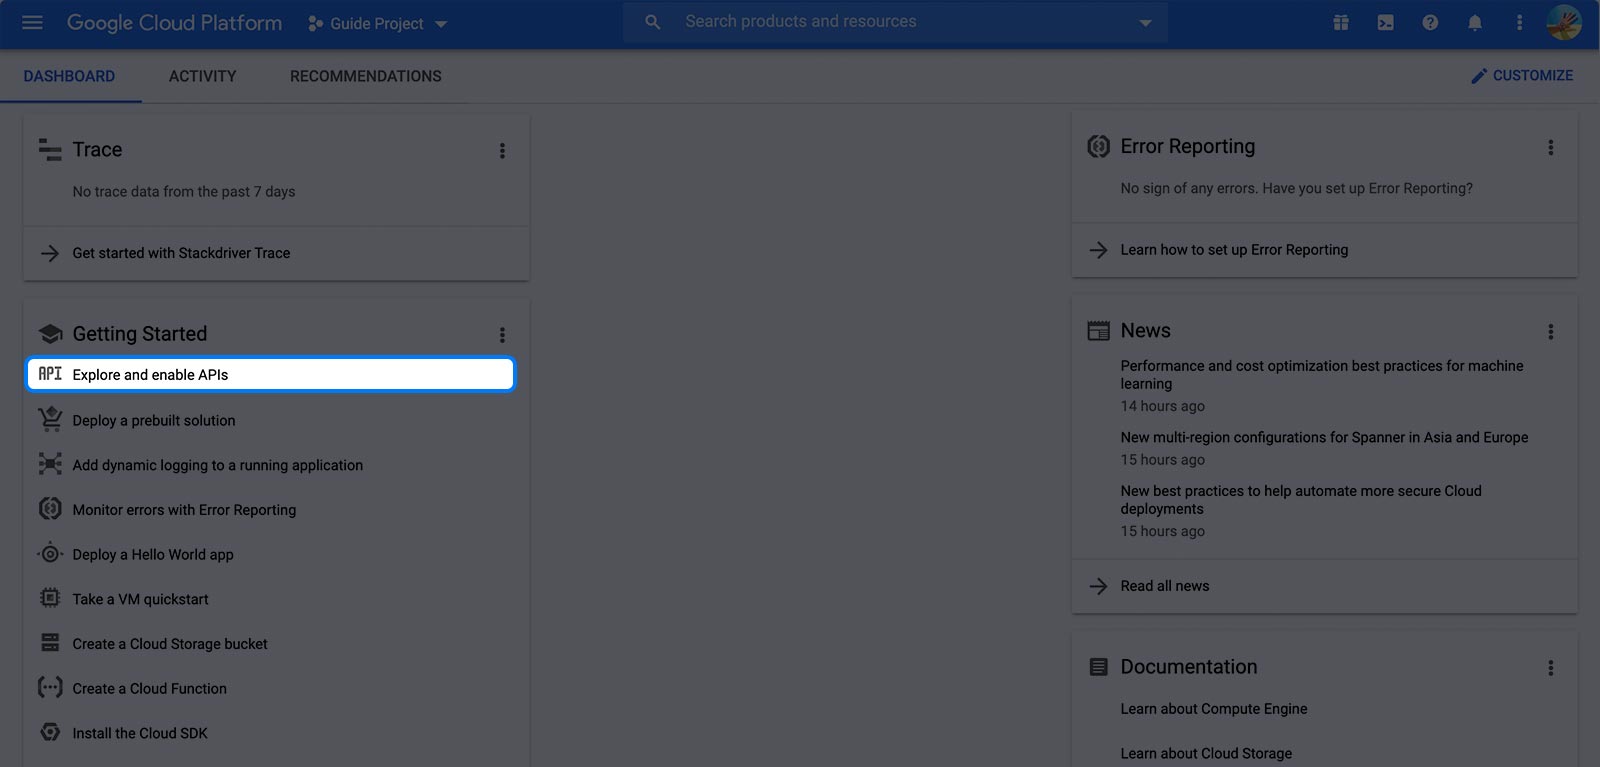1600x767 pixels.
Task: Open the hamburger navigation menu
Action: (32, 22)
